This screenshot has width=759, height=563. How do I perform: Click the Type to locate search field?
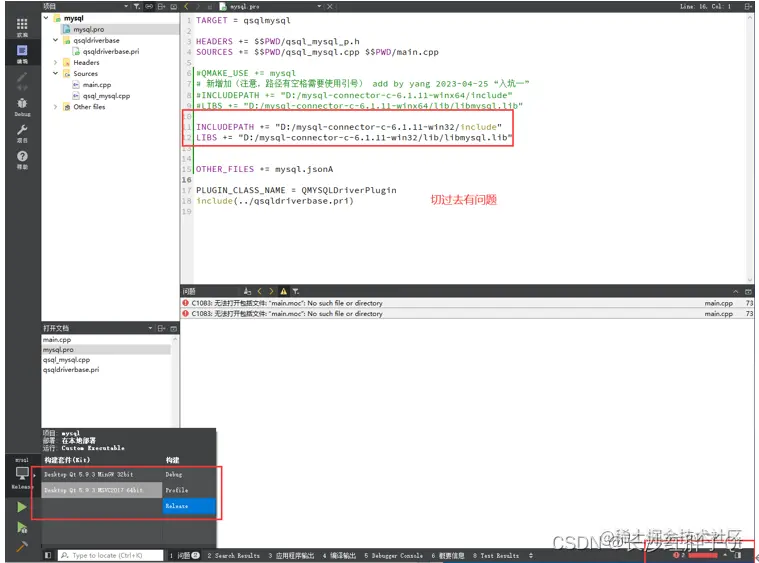click(x=111, y=555)
